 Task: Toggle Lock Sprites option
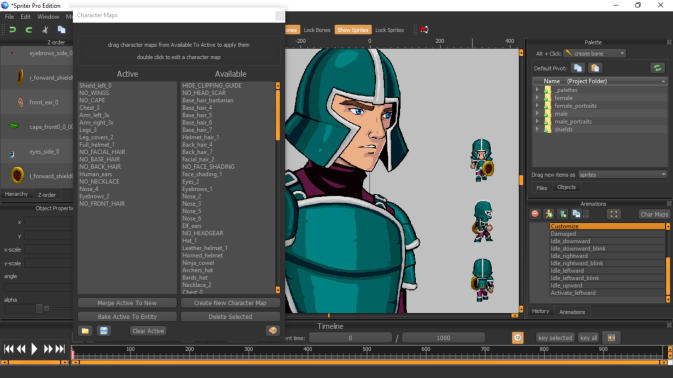point(389,30)
